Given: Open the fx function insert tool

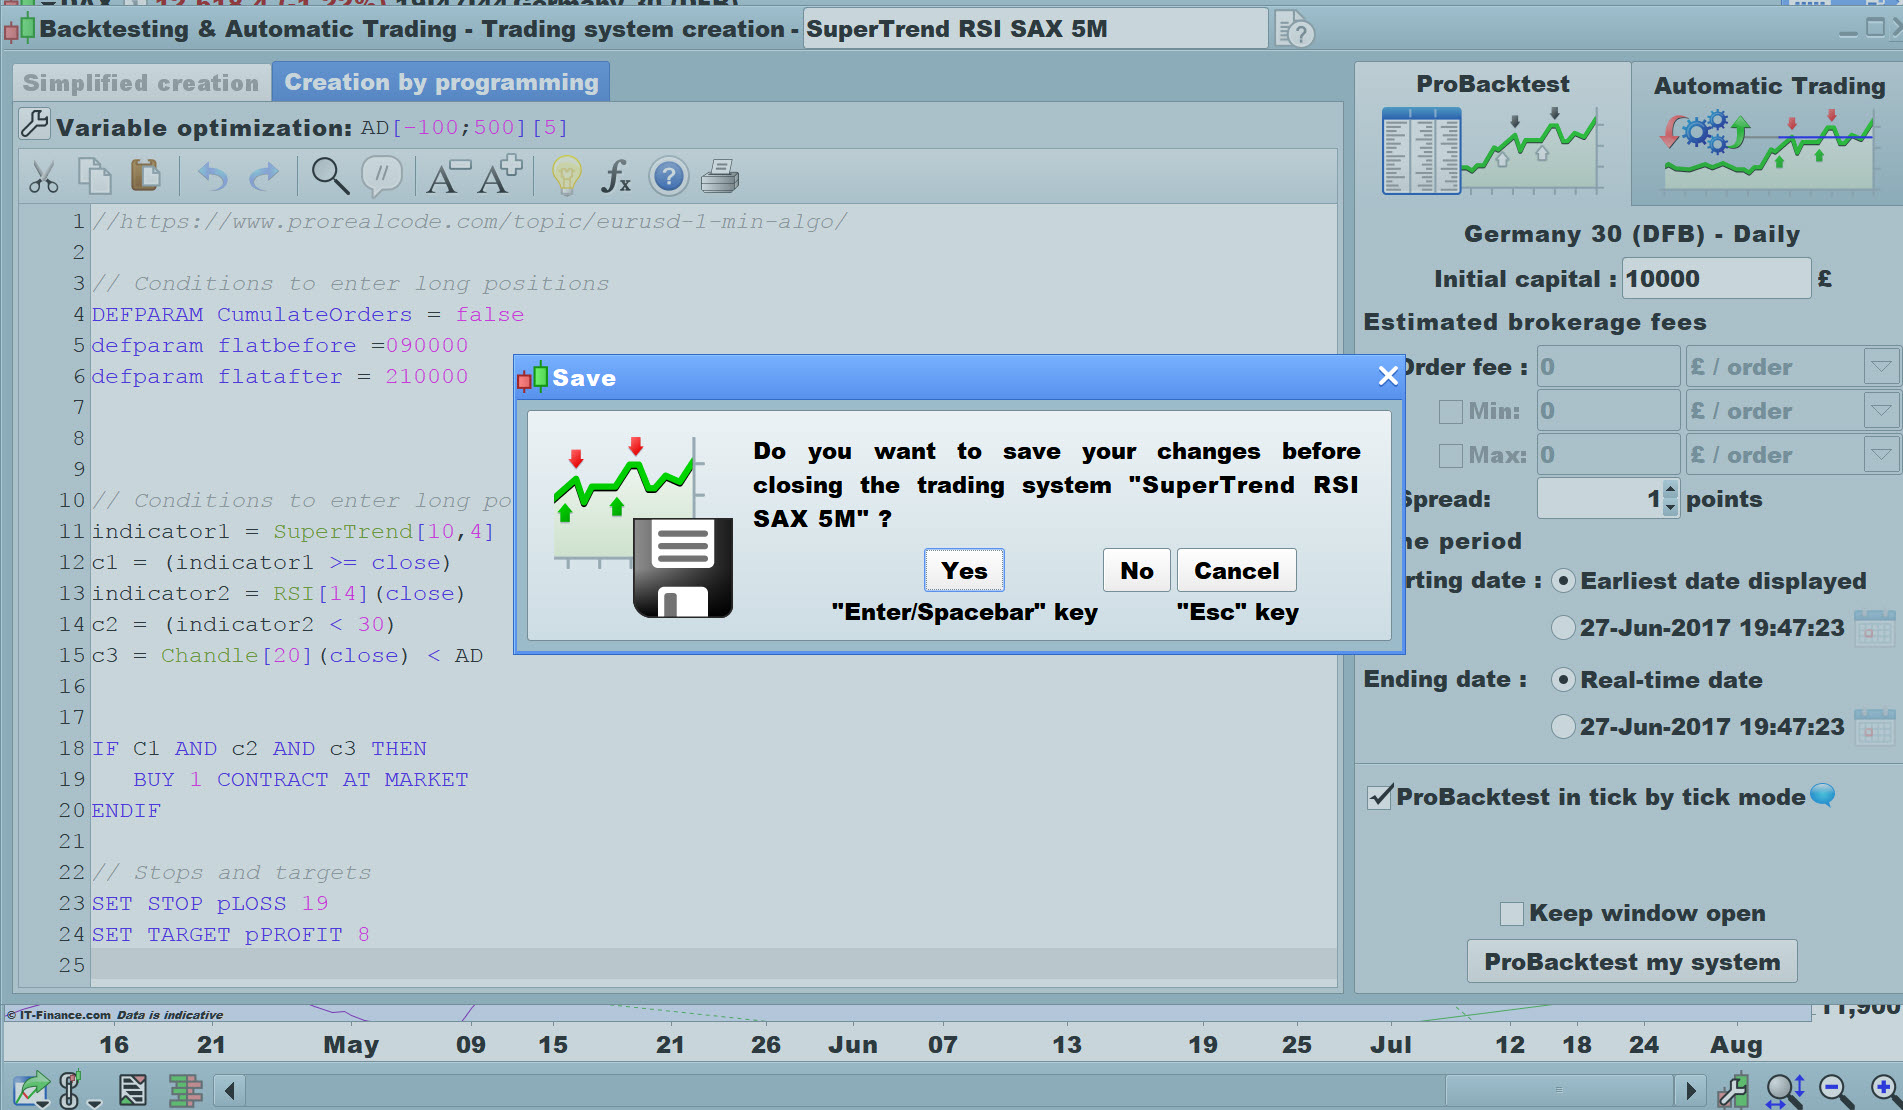Looking at the screenshot, I should (615, 177).
